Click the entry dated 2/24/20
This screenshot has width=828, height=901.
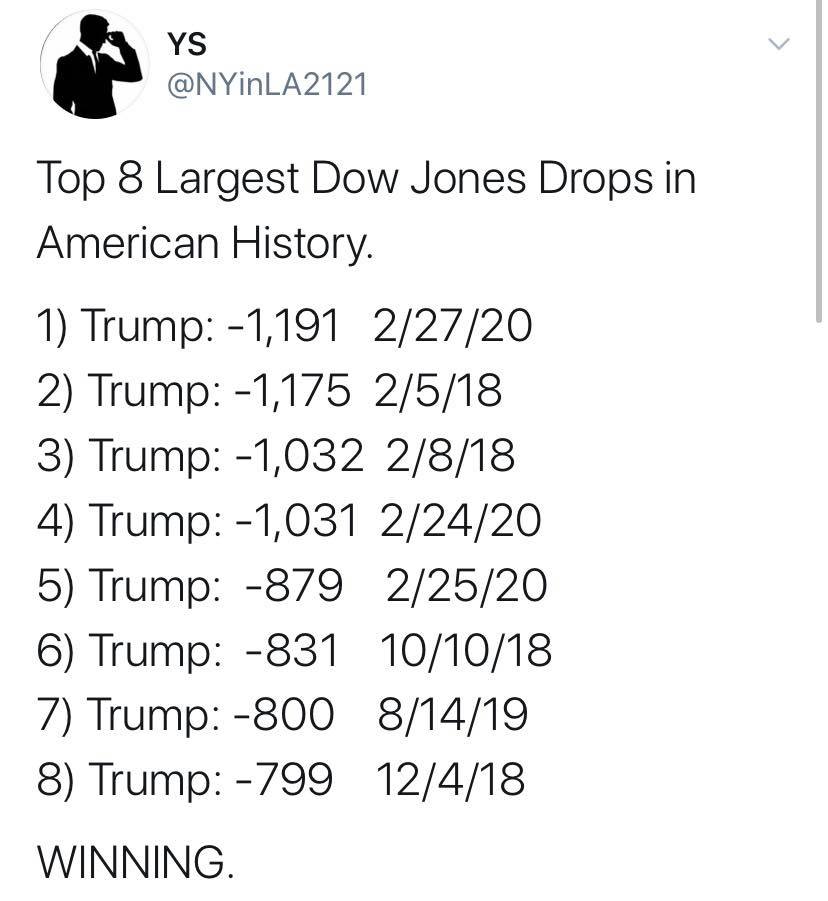pyautogui.click(x=289, y=521)
